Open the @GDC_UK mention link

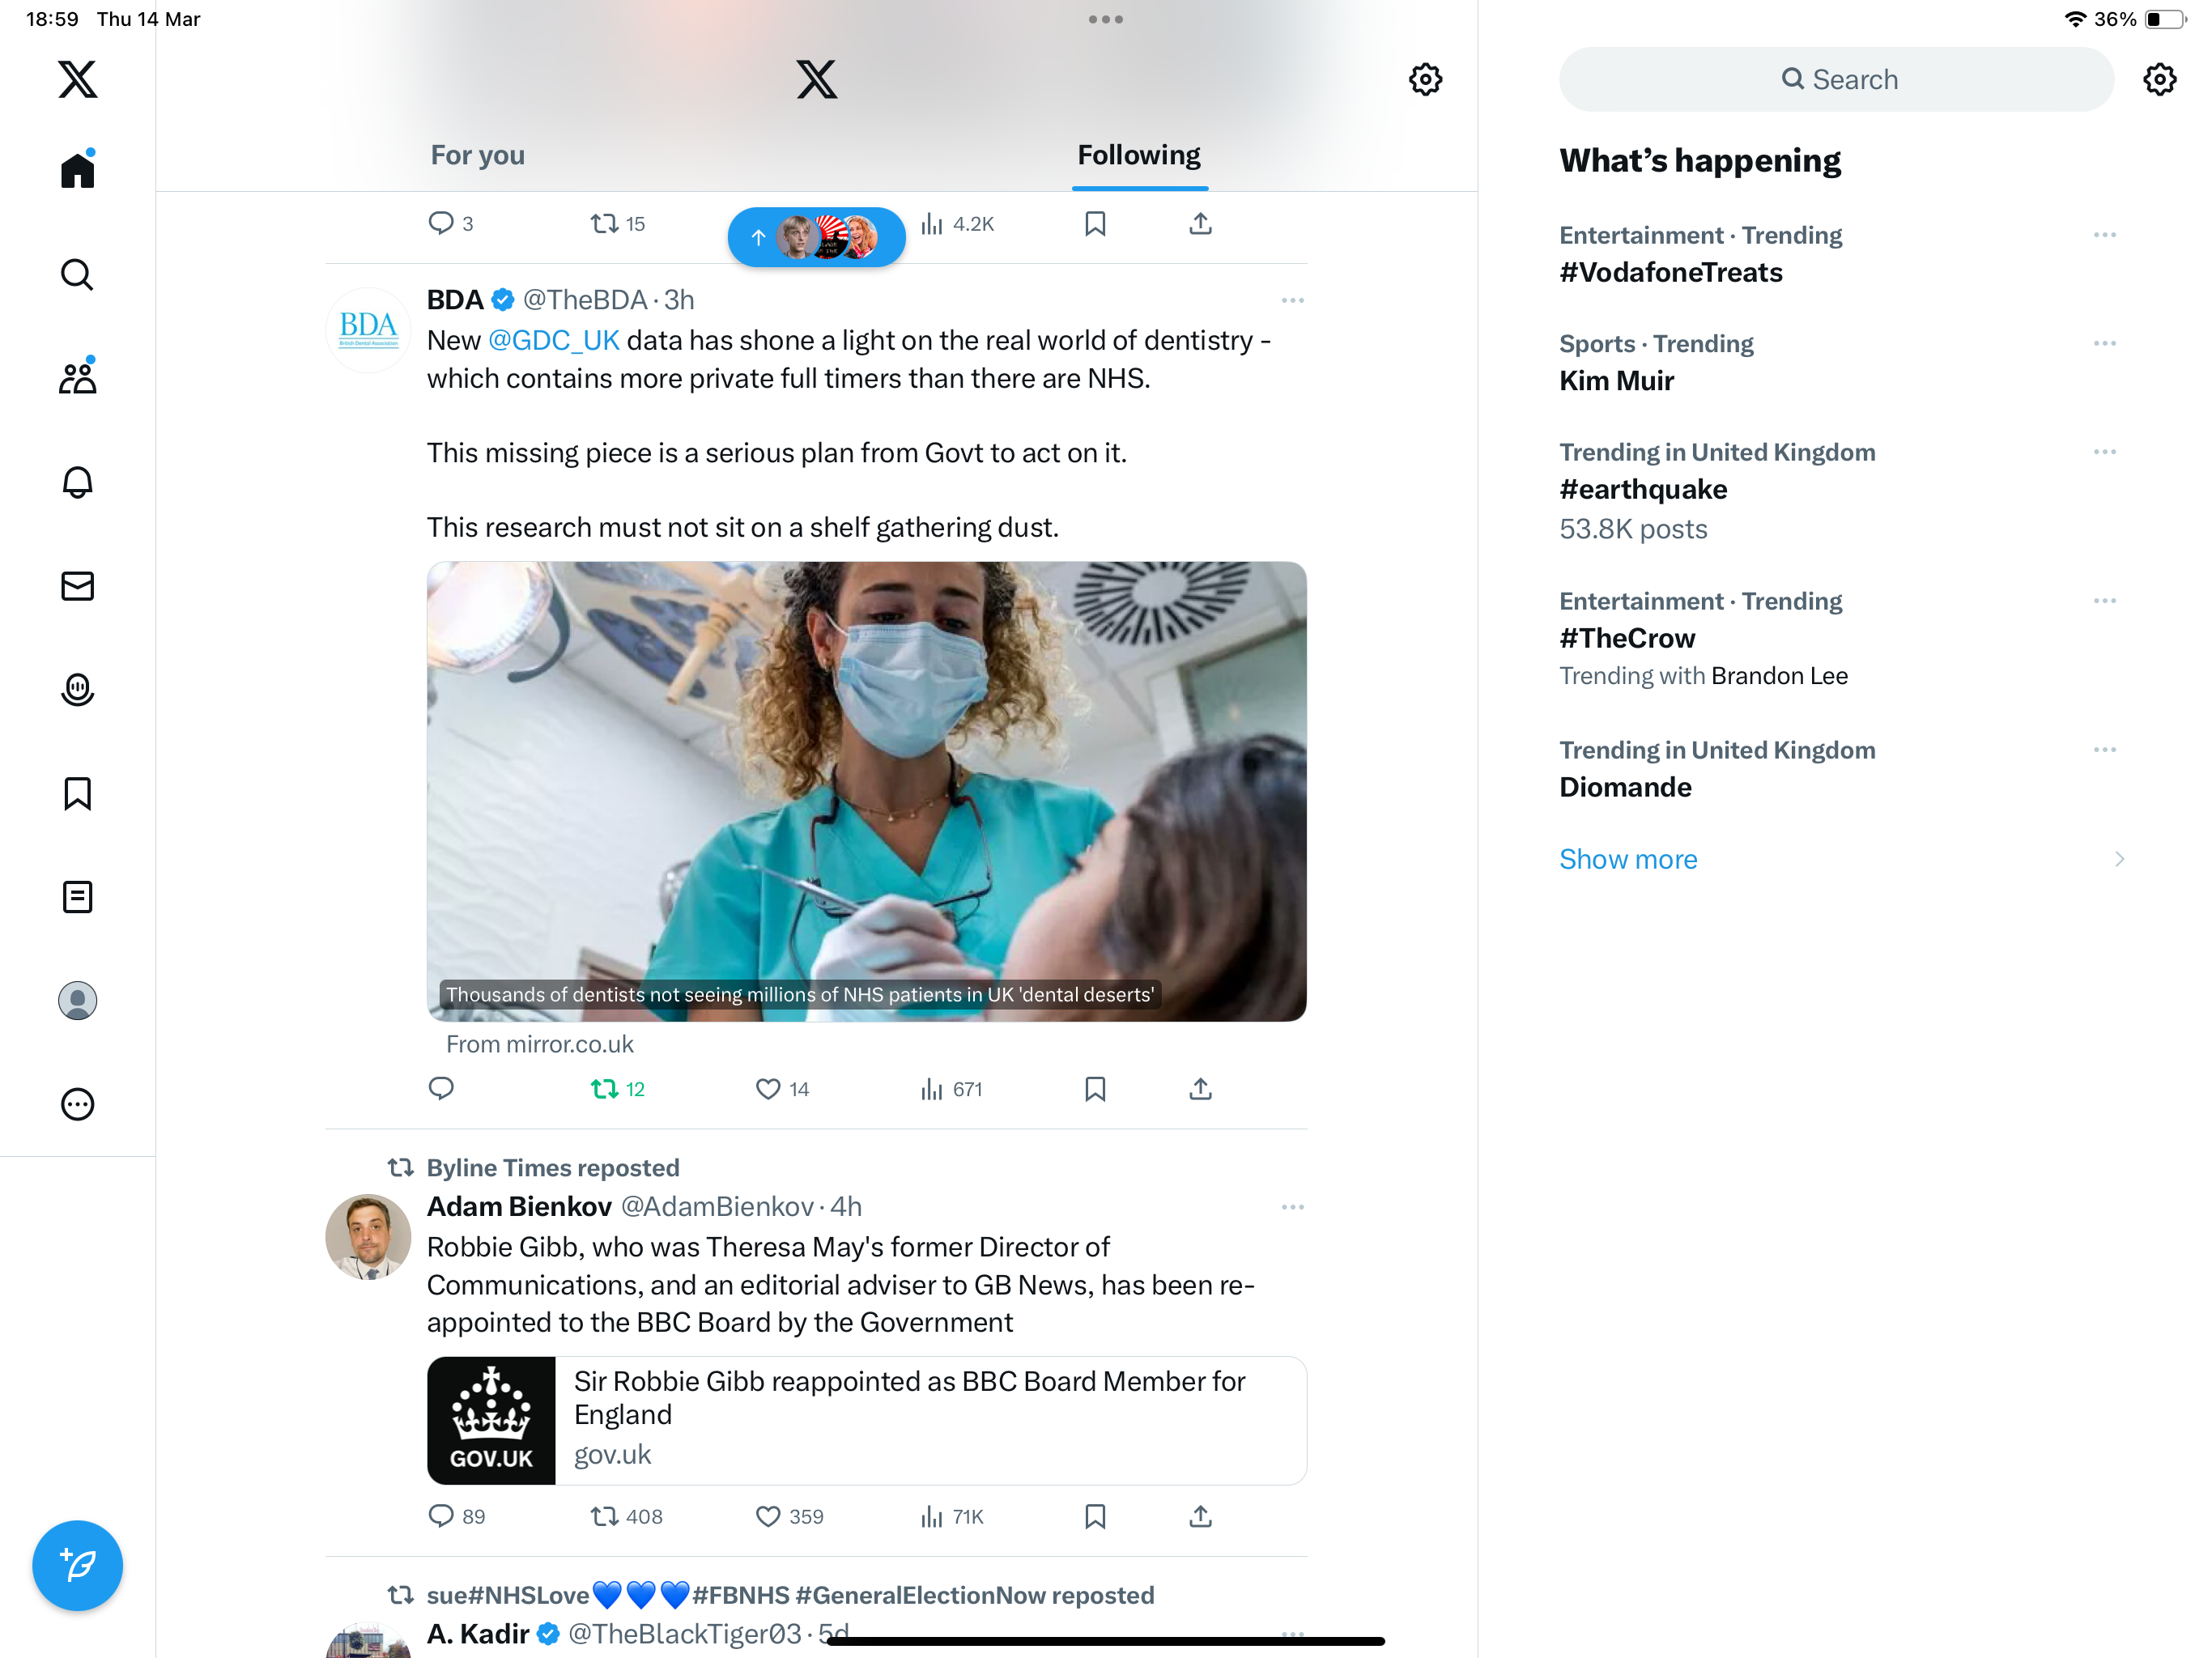(x=553, y=340)
